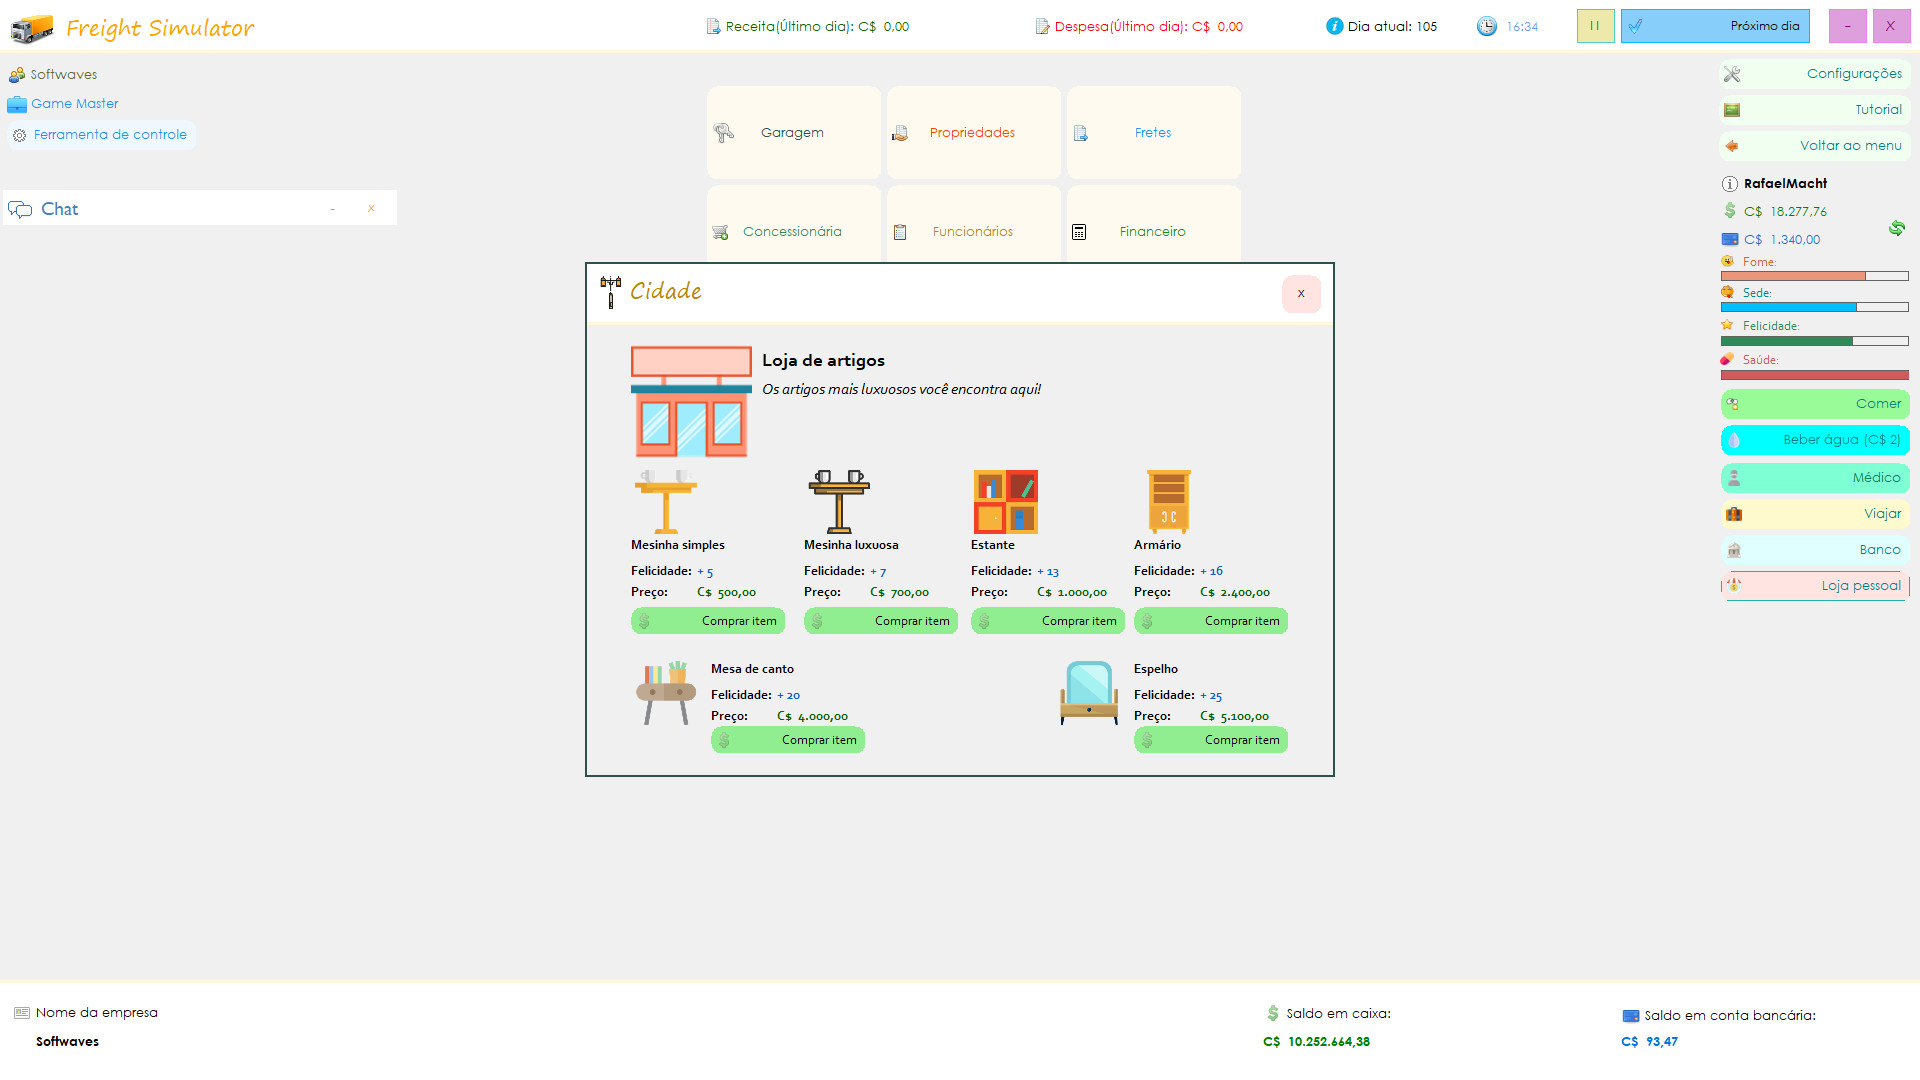Click the Felicidade progress bar
Screen dimensions: 1920x1080
coord(1814,341)
